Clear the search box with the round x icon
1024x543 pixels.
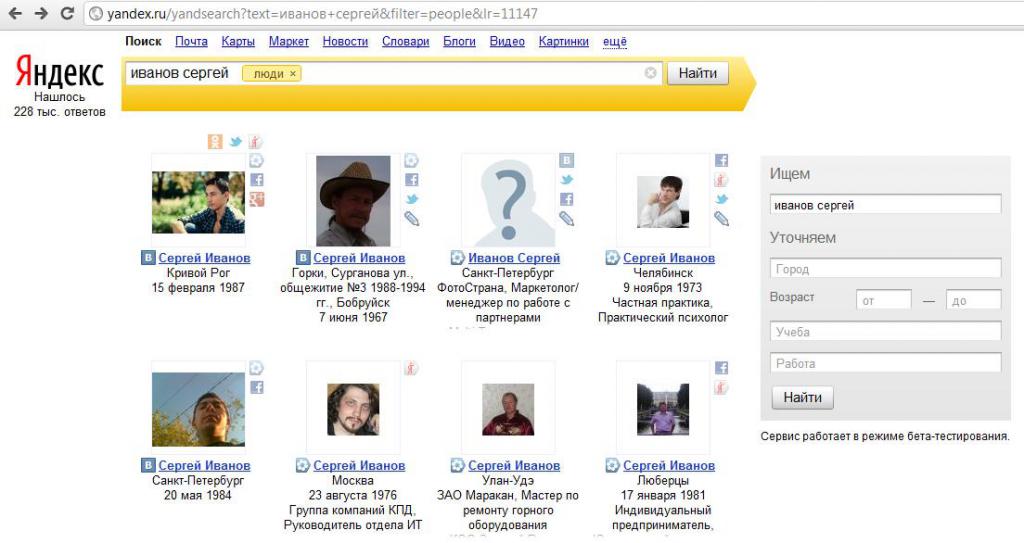(650, 73)
